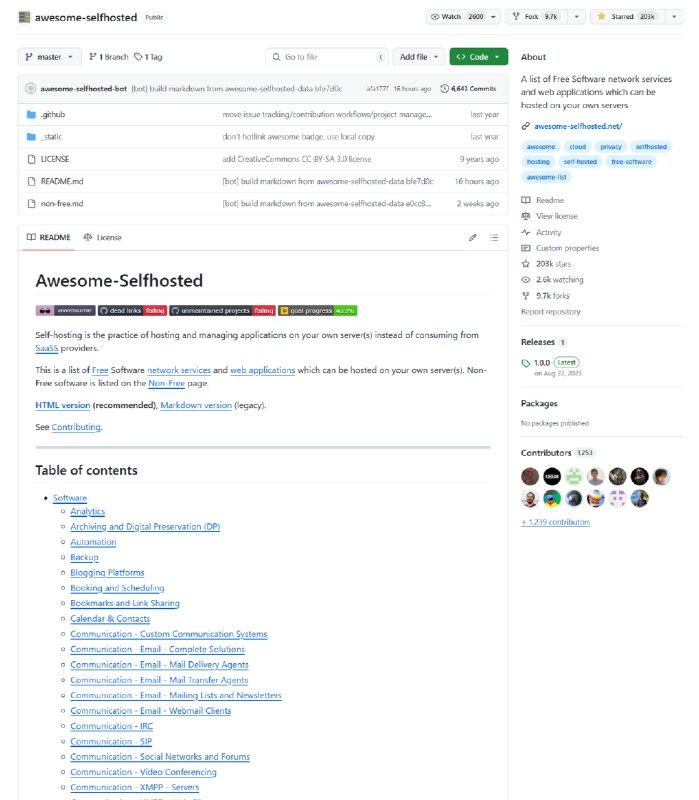This screenshot has width=699, height=800.
Task: Open the master branch selector dropdown
Action: pos(49,57)
